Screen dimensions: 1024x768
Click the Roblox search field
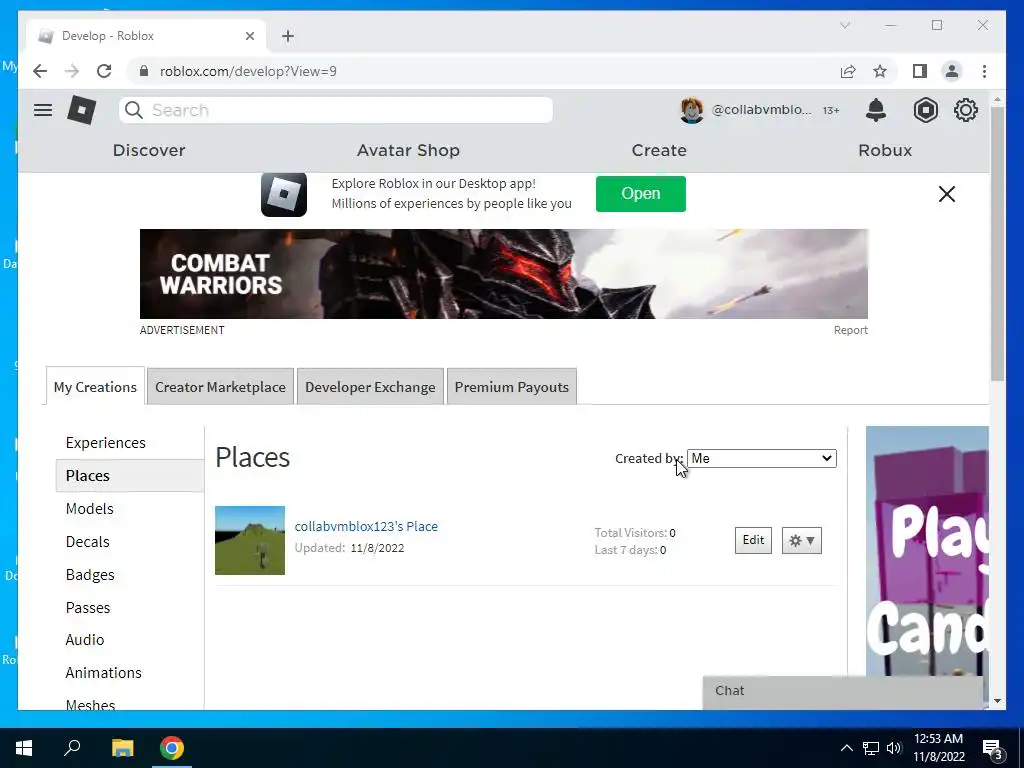coord(336,110)
